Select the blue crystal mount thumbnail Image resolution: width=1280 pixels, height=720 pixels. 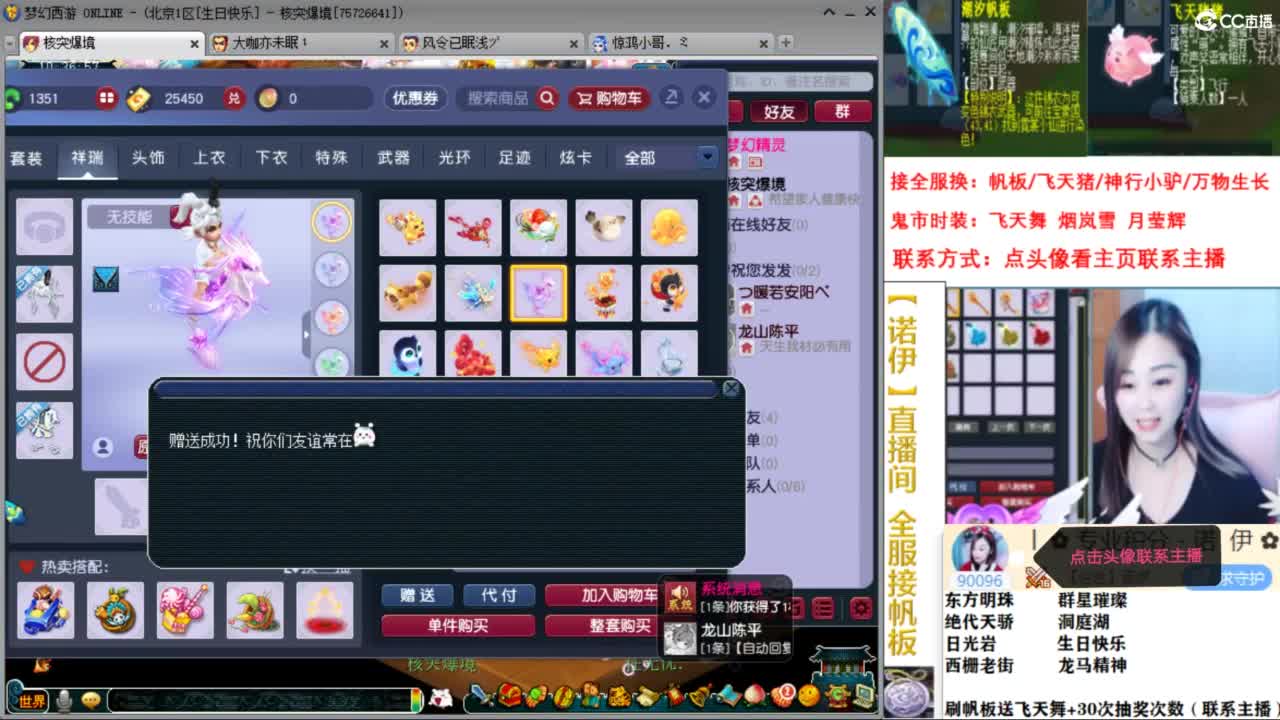pyautogui.click(x=472, y=293)
